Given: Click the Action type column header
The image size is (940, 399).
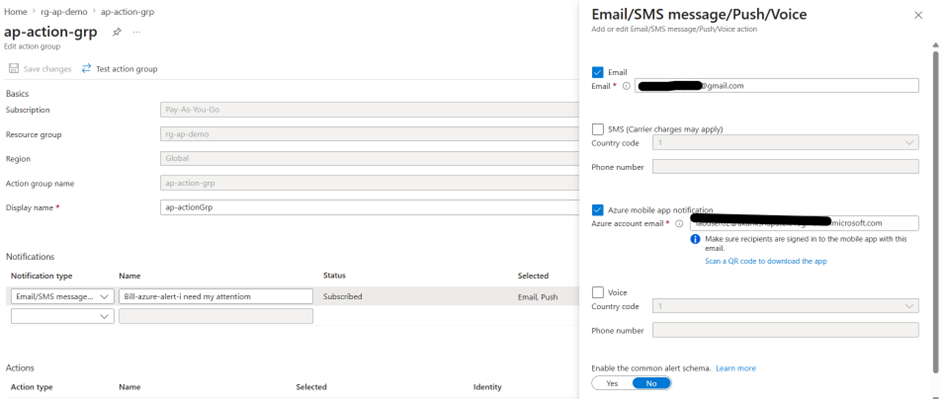Looking at the screenshot, I should (31, 387).
